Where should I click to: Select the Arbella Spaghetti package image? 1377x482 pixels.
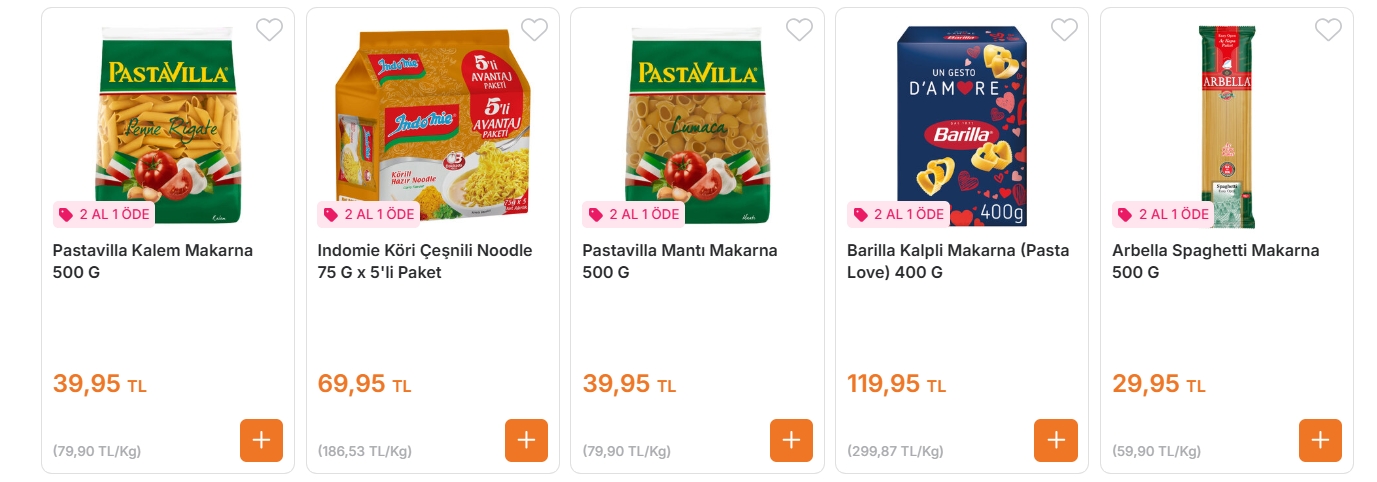tap(1227, 125)
